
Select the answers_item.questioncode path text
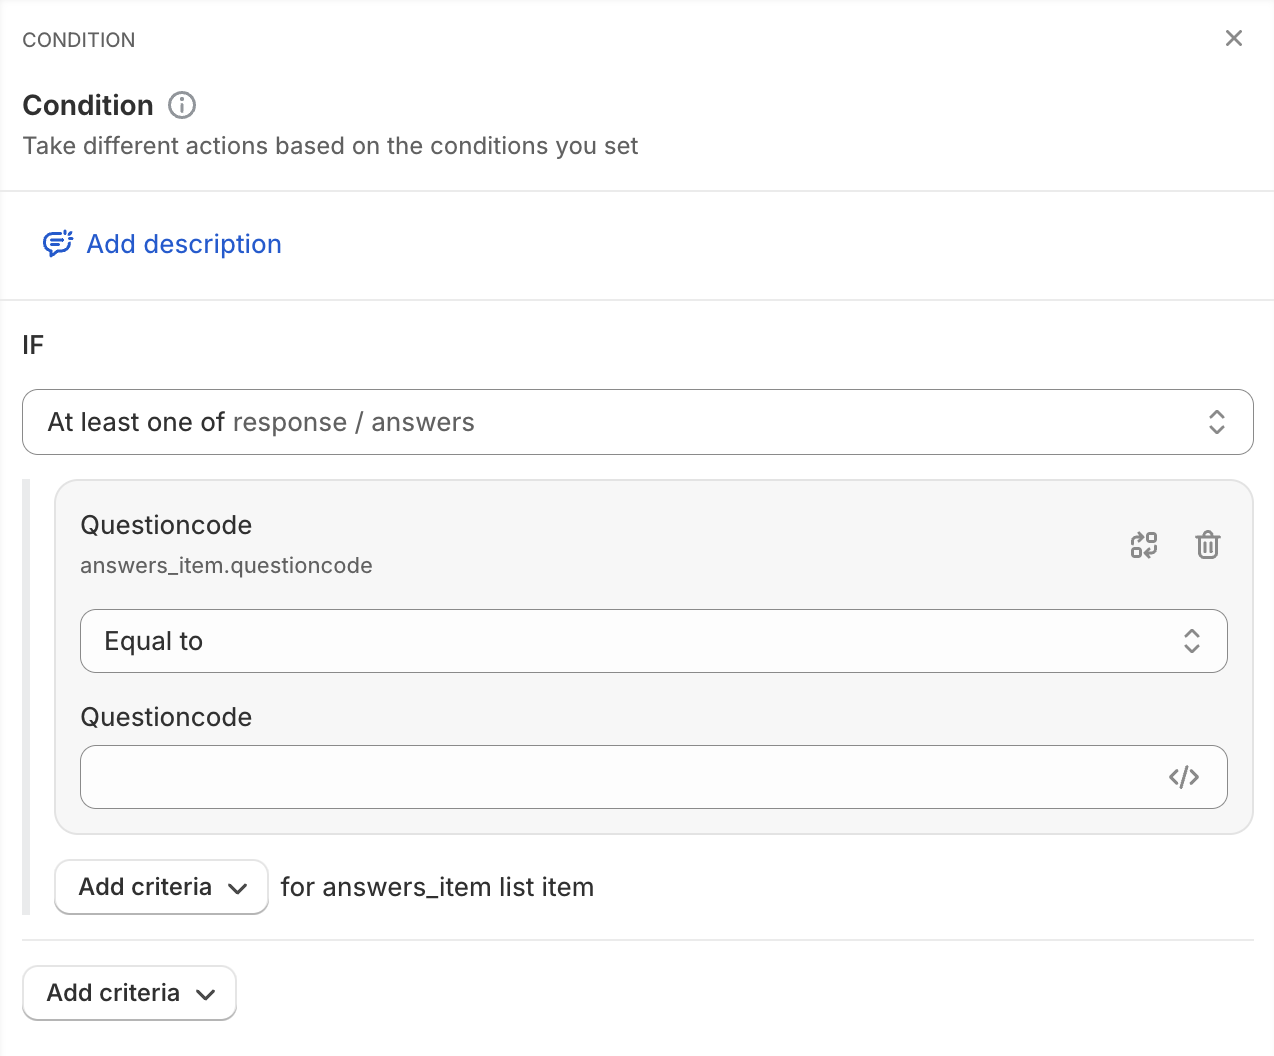click(226, 566)
